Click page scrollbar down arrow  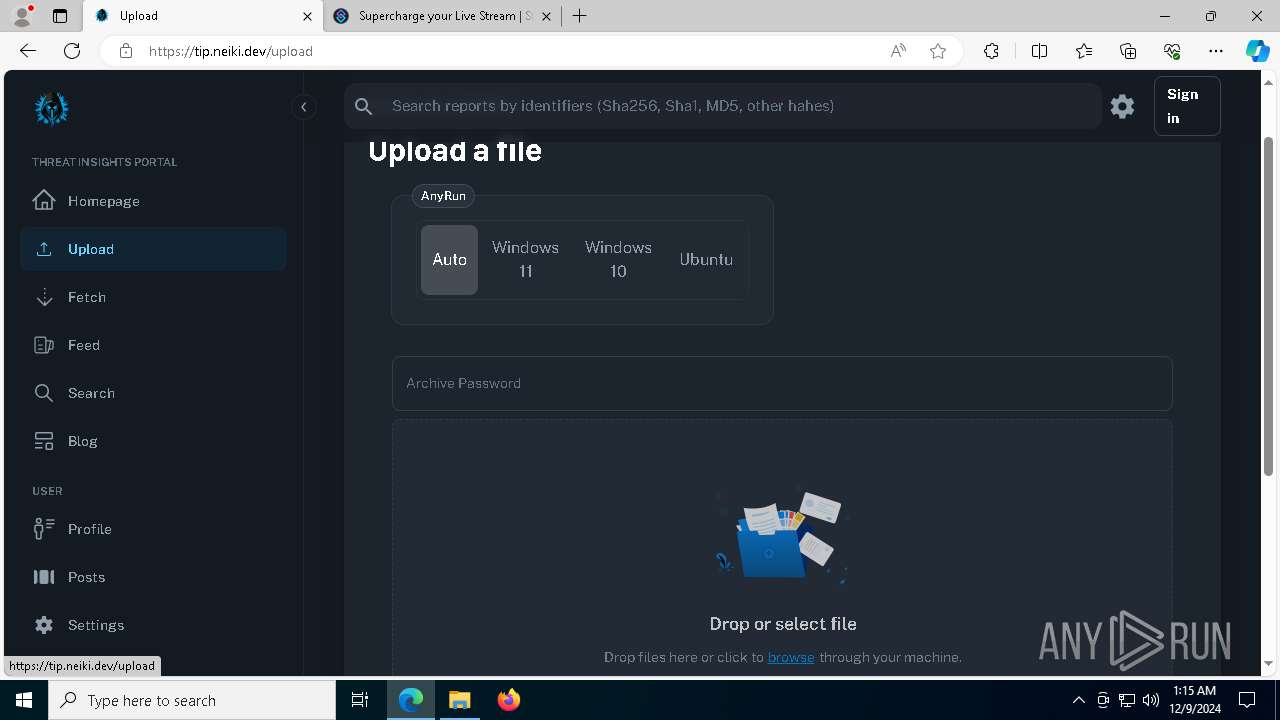click(x=1270, y=663)
